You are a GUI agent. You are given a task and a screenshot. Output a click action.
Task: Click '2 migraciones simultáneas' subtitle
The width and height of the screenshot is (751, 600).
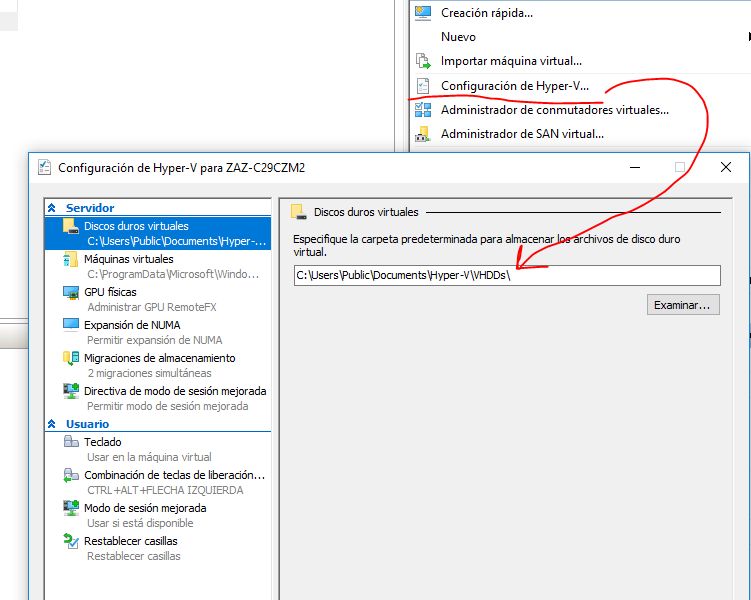pyautogui.click(x=149, y=373)
